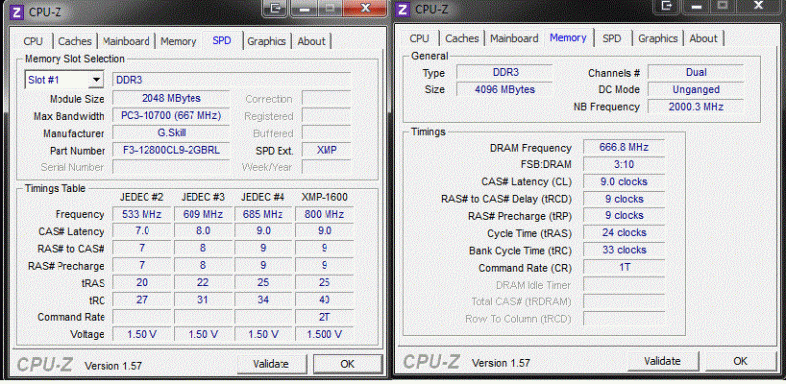Open About tab in right window
This screenshot has width=786, height=384.
703,39
